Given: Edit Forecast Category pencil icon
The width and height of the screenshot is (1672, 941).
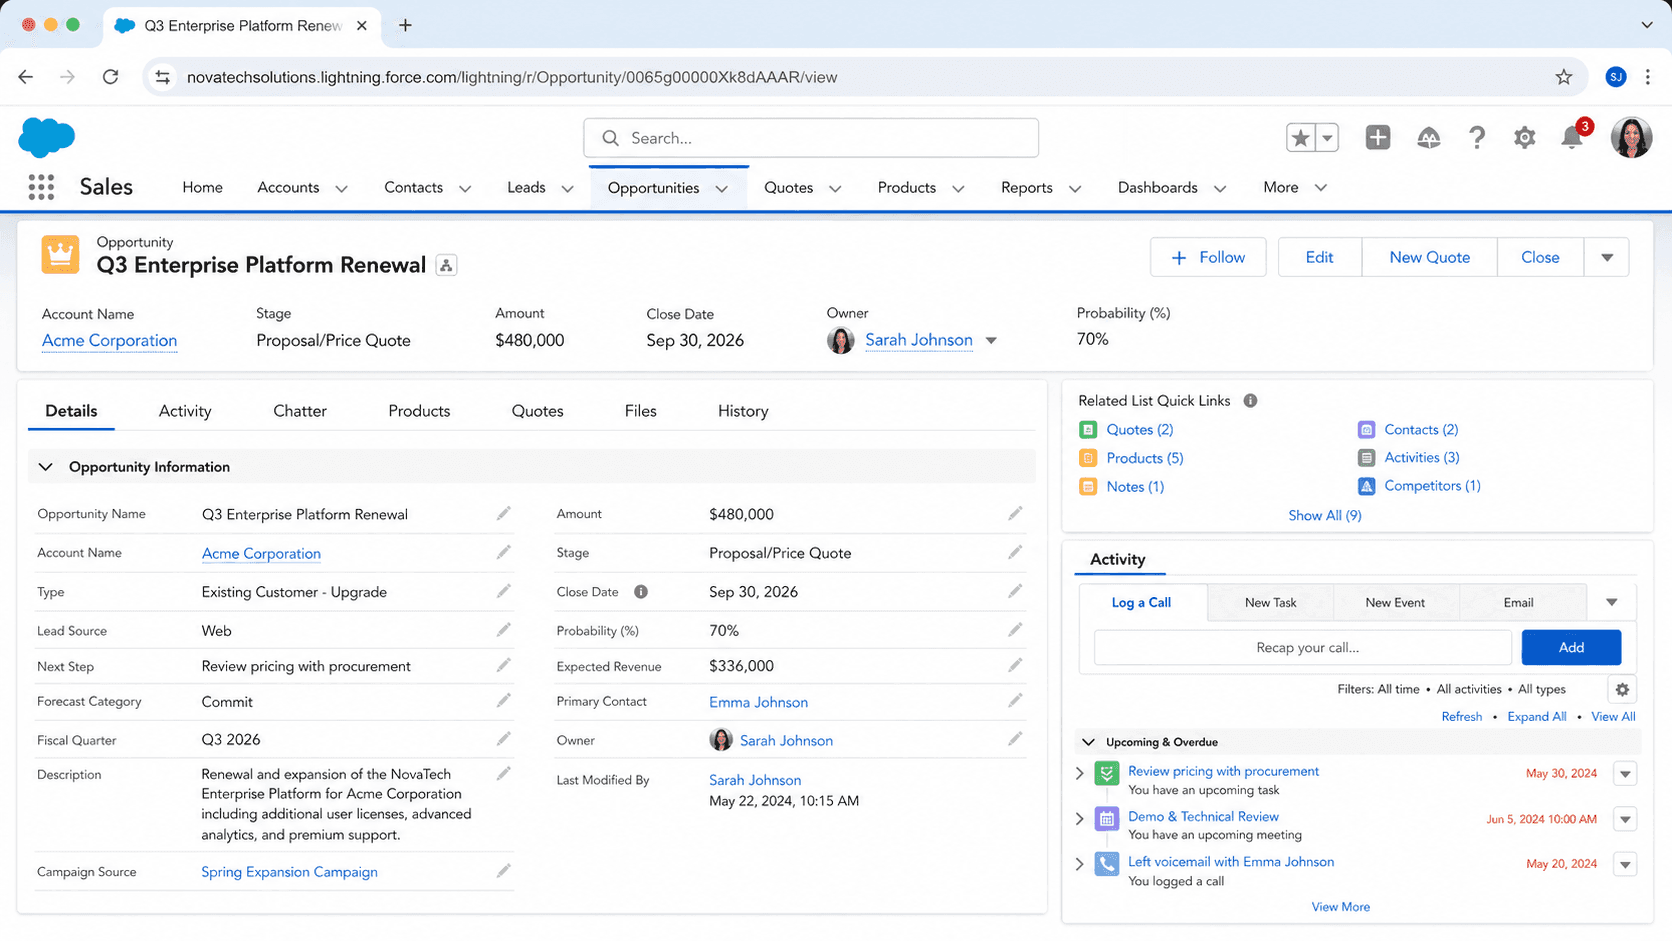Looking at the screenshot, I should pos(504,701).
